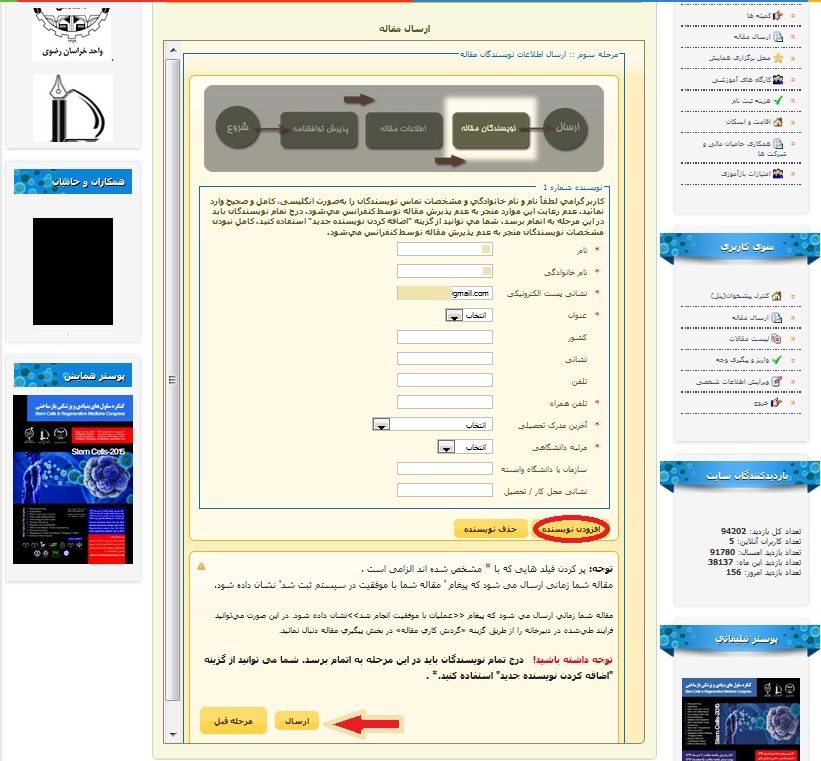Open the عنوان dropdown
This screenshot has height=761, width=821.
(x=469, y=315)
